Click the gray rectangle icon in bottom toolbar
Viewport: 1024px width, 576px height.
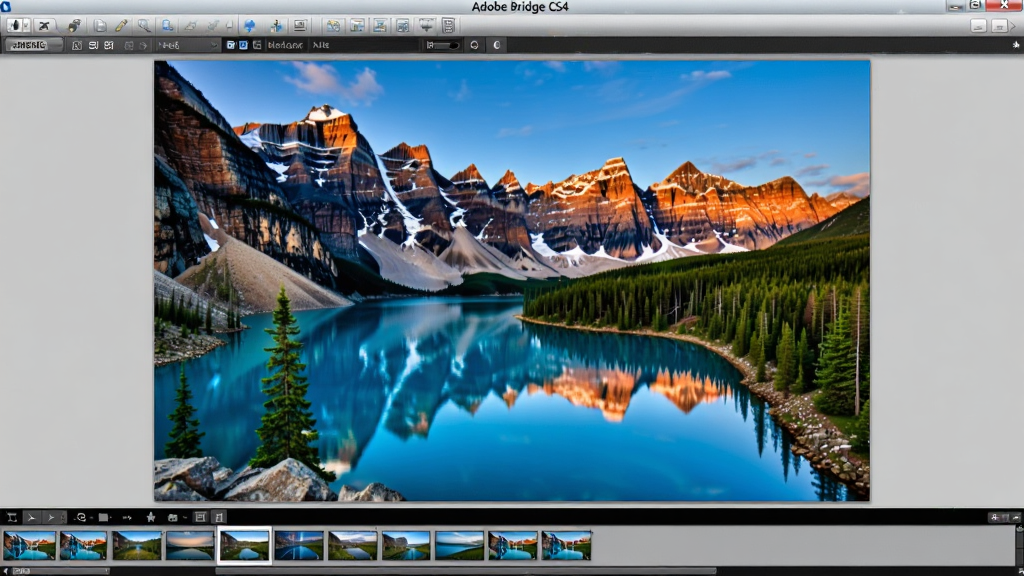[103, 517]
